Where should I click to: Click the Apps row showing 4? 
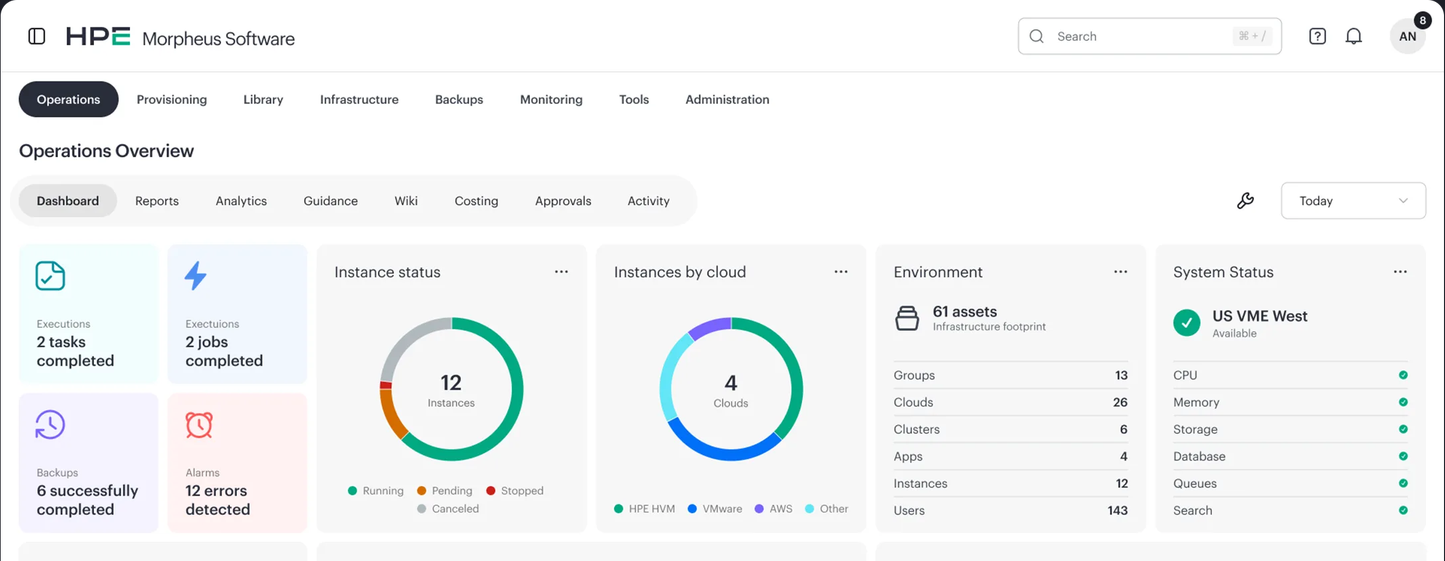pyautogui.click(x=1011, y=456)
